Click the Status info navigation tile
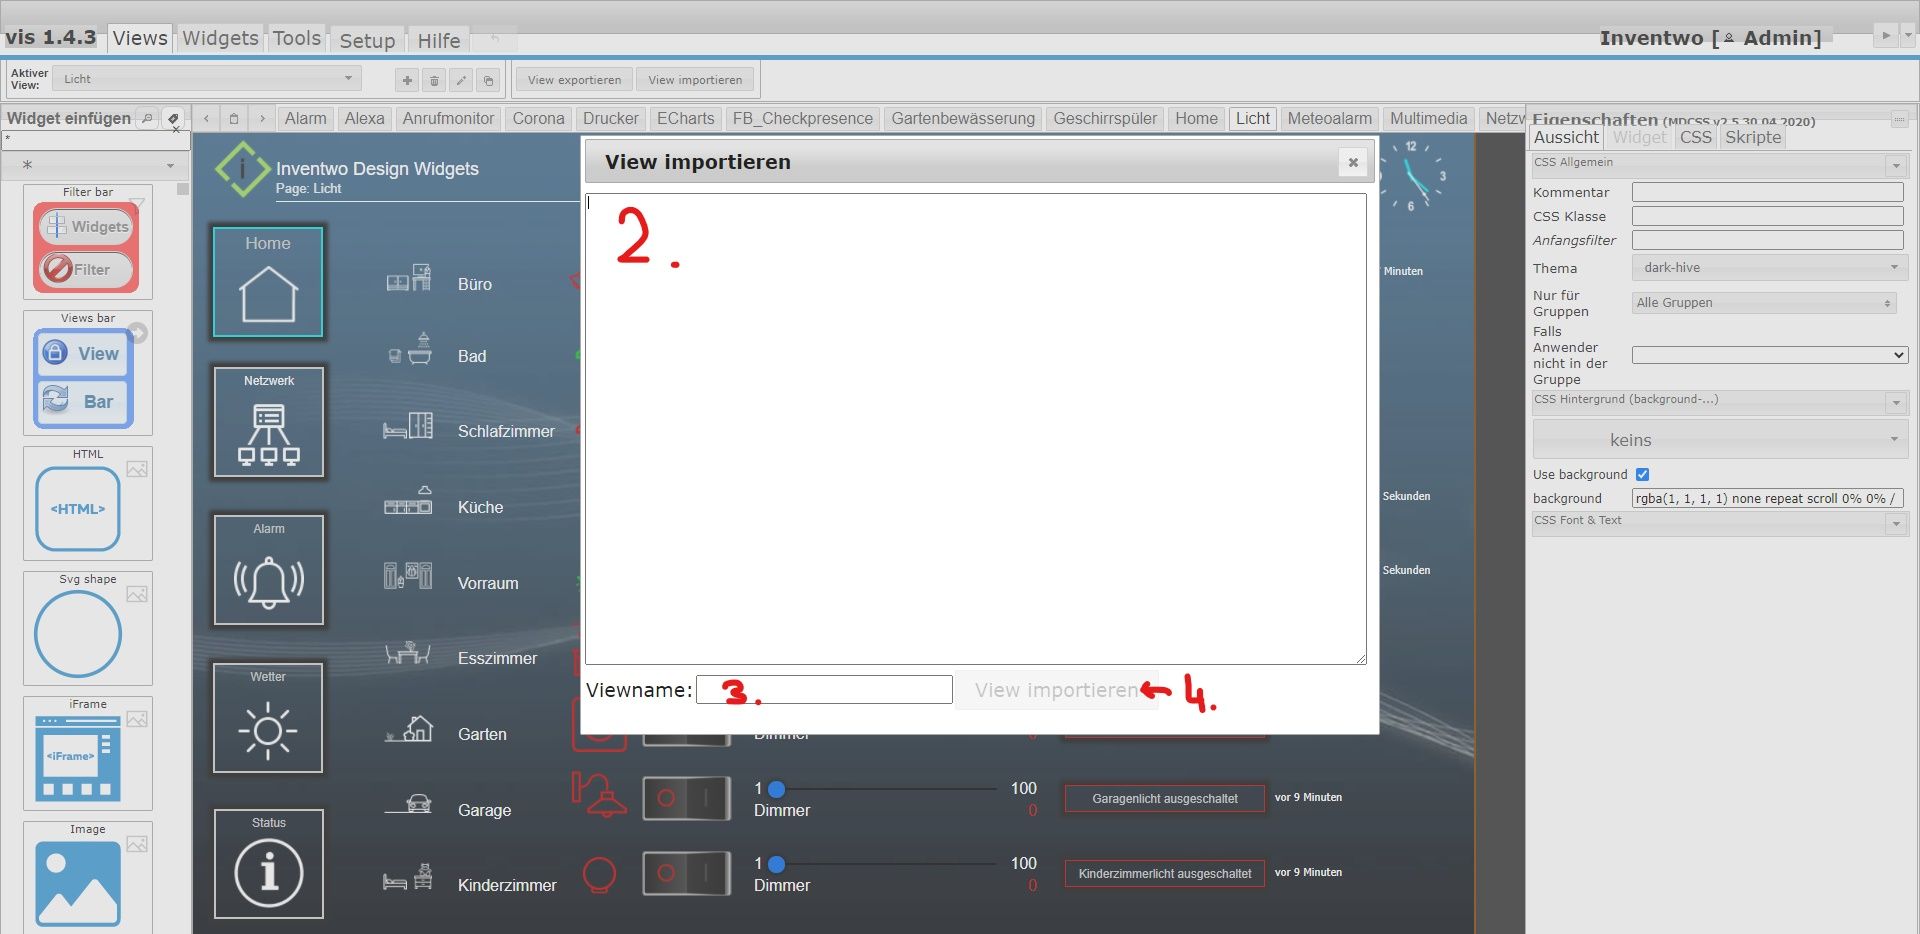Screen dimensions: 1920x934 click(268, 864)
